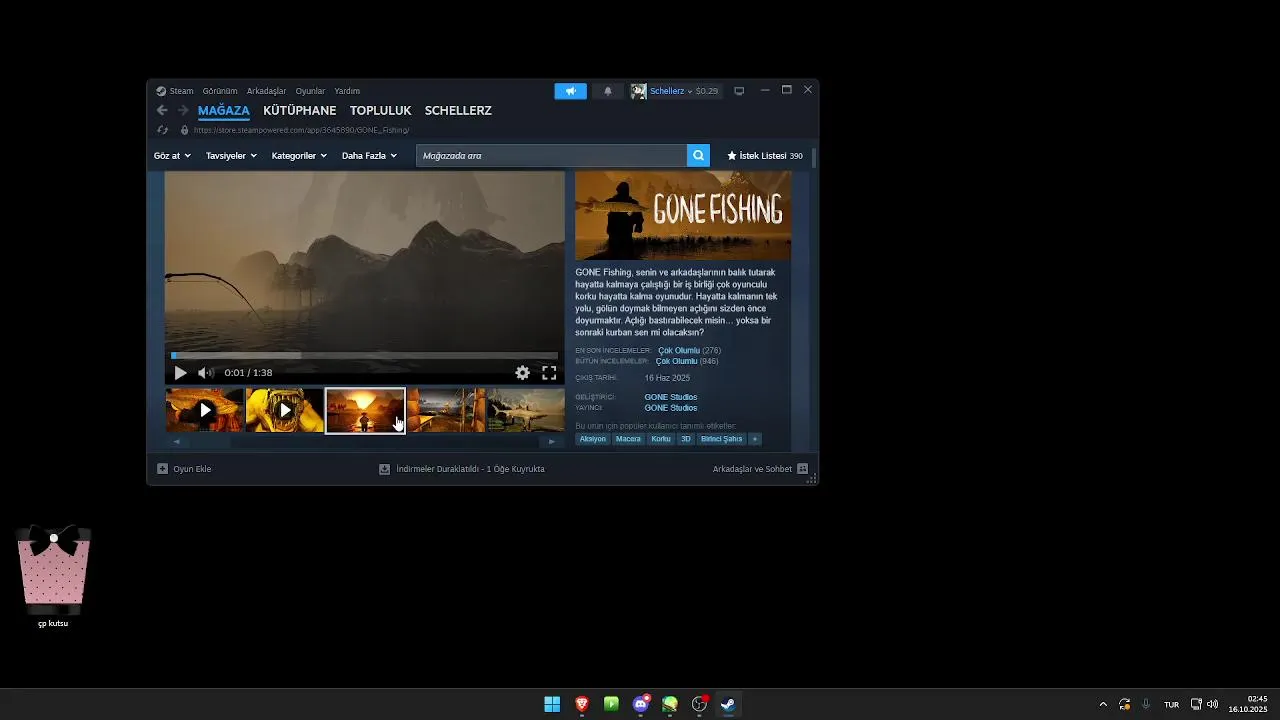The width and height of the screenshot is (1280, 720).
Task: Click Oyun Ekle add game button
Action: (x=184, y=469)
